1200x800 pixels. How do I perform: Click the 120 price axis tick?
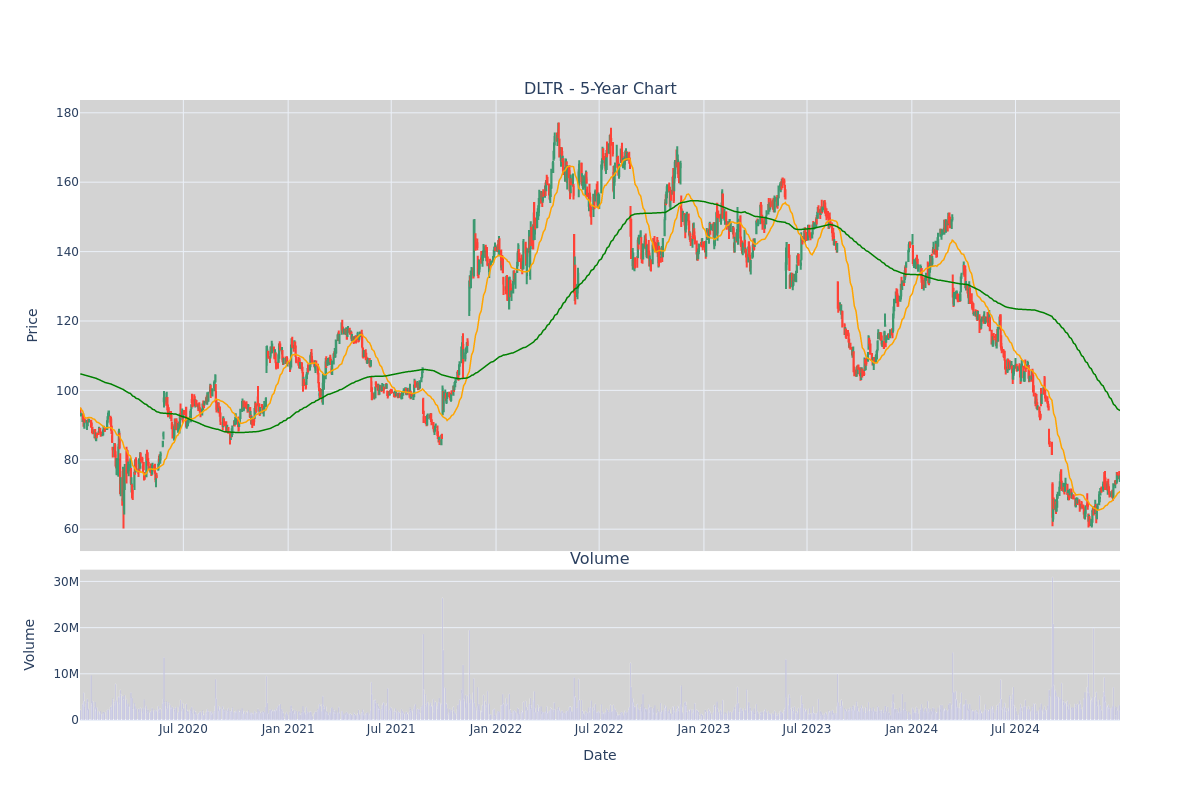pyautogui.click(x=67, y=321)
